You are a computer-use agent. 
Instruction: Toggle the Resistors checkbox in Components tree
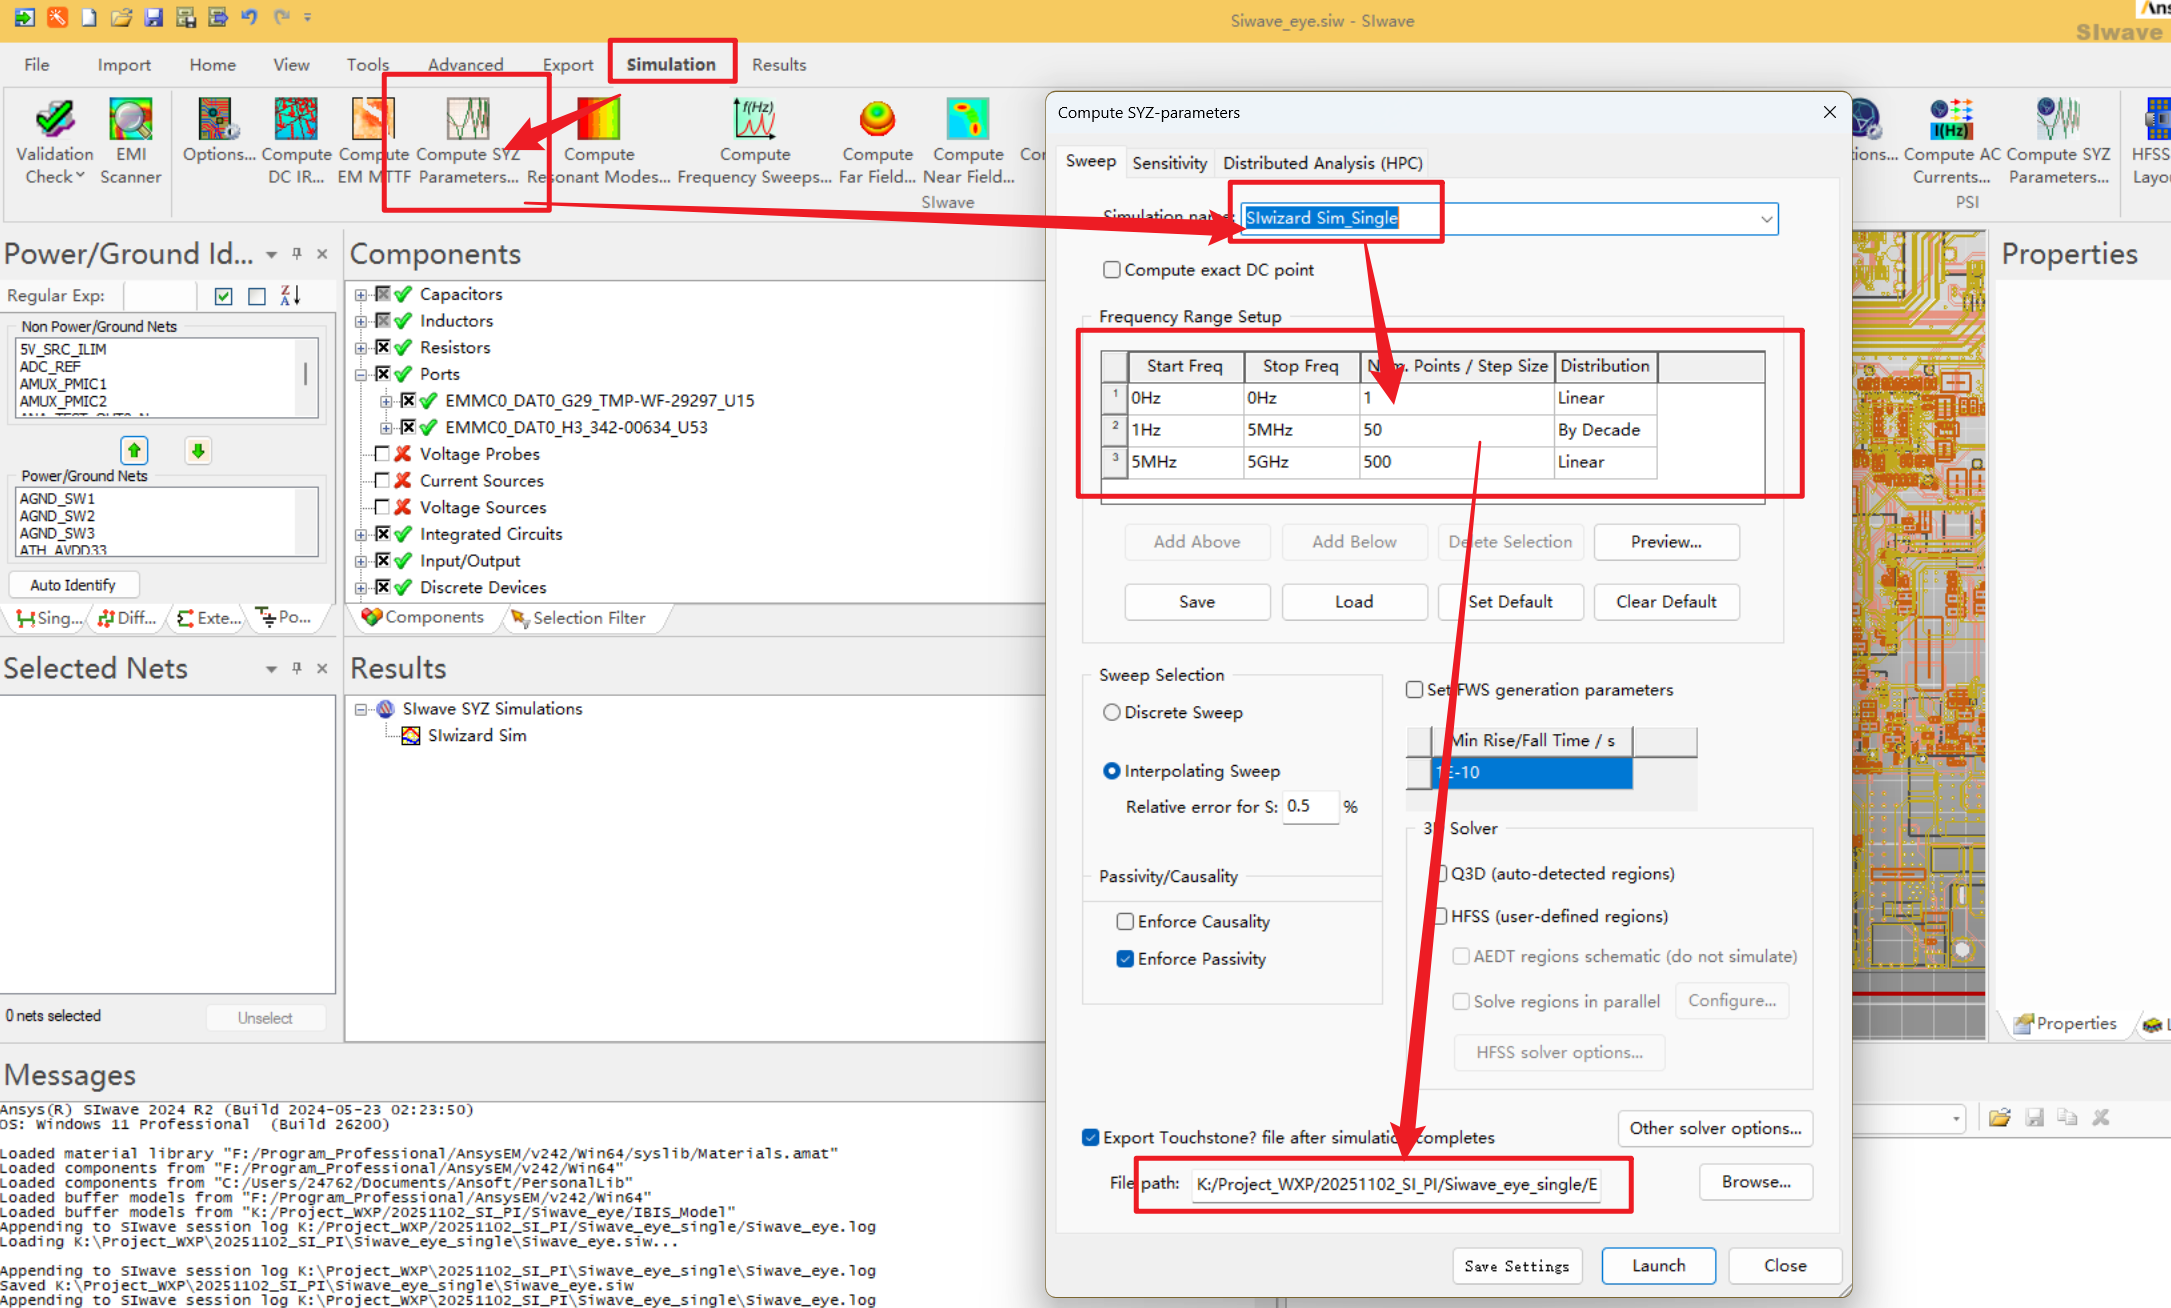coord(382,348)
